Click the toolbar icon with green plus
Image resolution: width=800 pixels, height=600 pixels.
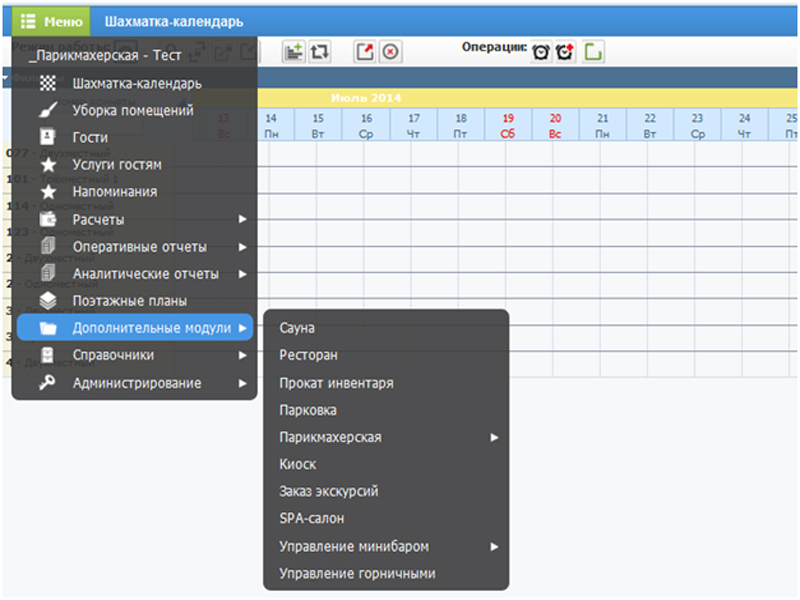point(293,52)
